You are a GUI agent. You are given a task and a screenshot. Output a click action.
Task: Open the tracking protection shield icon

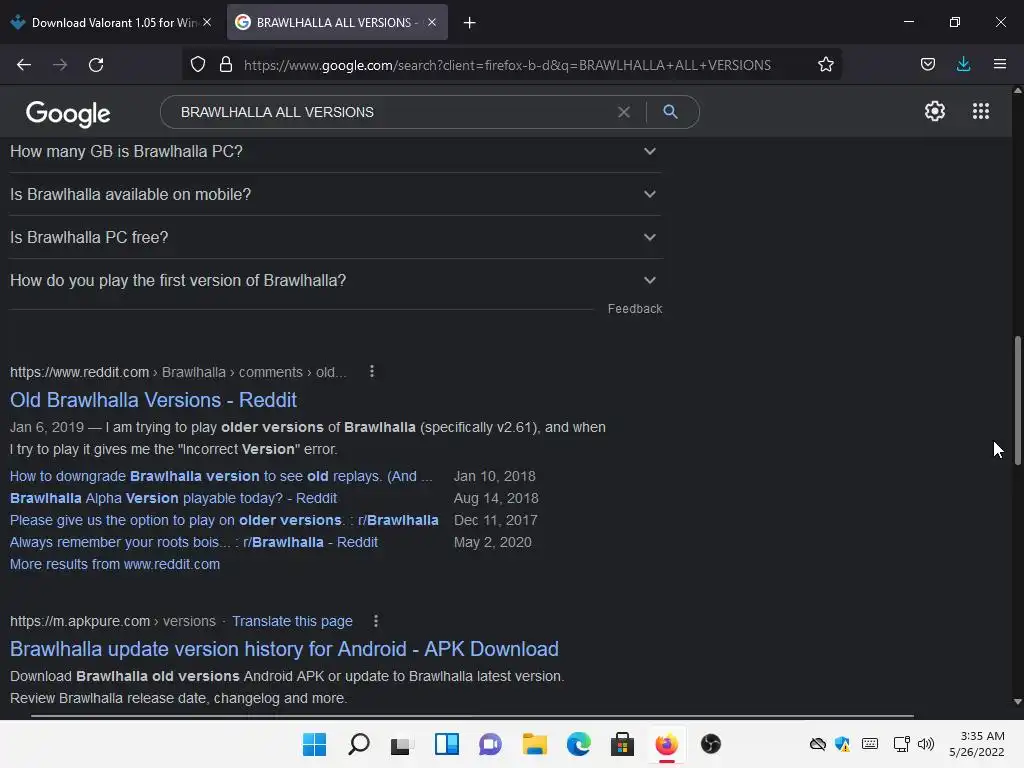pyautogui.click(x=198, y=65)
